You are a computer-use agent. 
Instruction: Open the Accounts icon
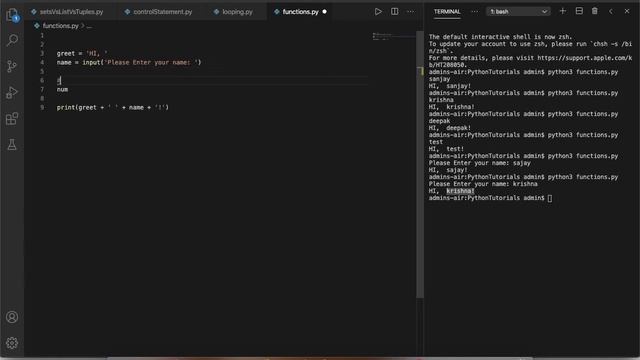pos(12,317)
